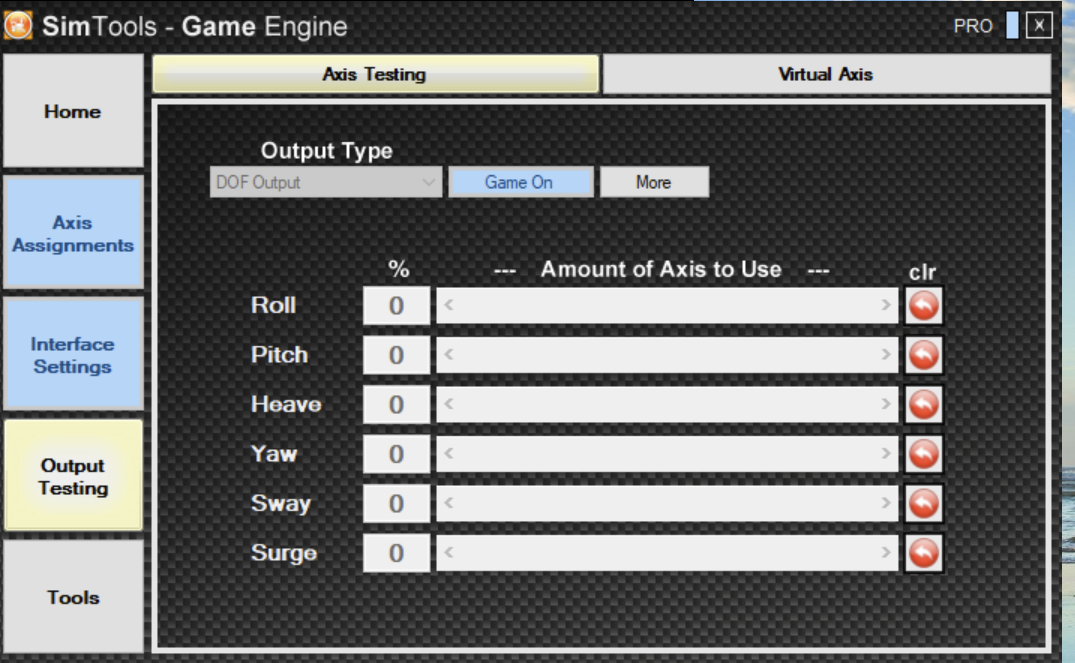Viewport: 1075px width, 663px height.
Task: Go to the Home section
Action: click(x=73, y=112)
